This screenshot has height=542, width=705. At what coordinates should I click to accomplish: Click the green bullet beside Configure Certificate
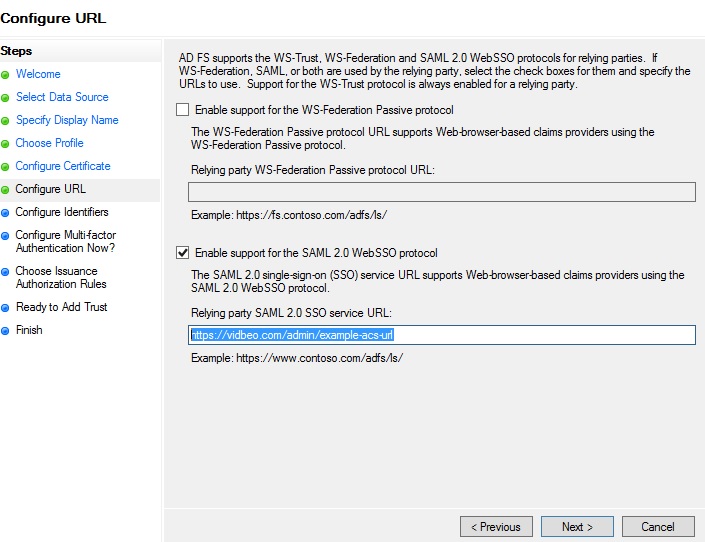tap(5, 167)
